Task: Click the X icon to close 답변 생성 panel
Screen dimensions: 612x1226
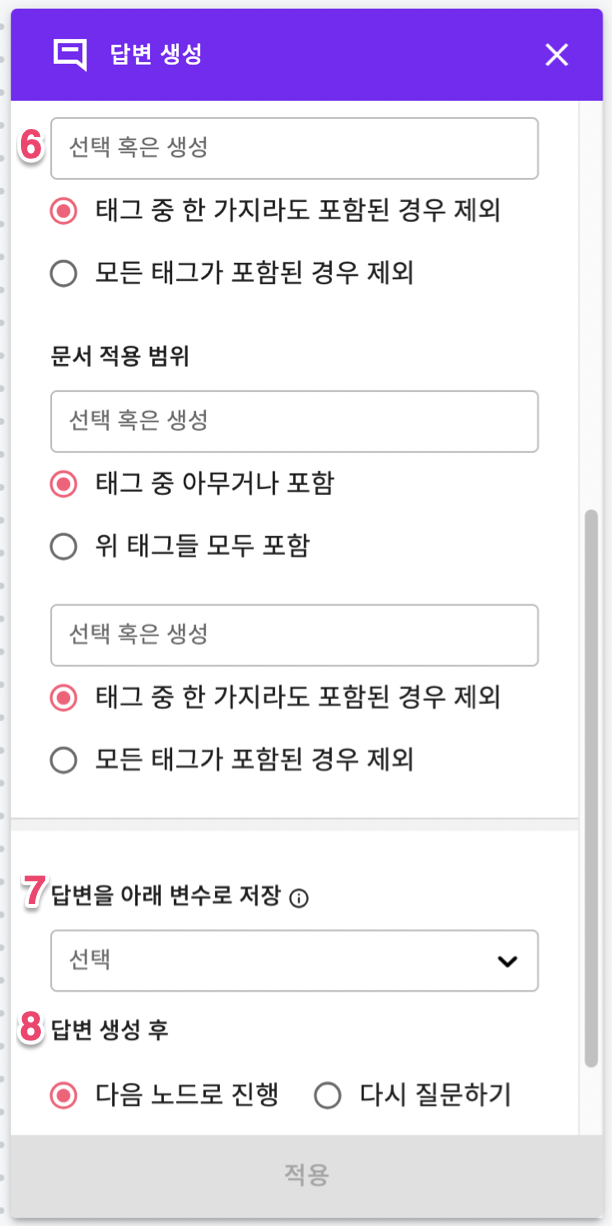Action: point(557,55)
